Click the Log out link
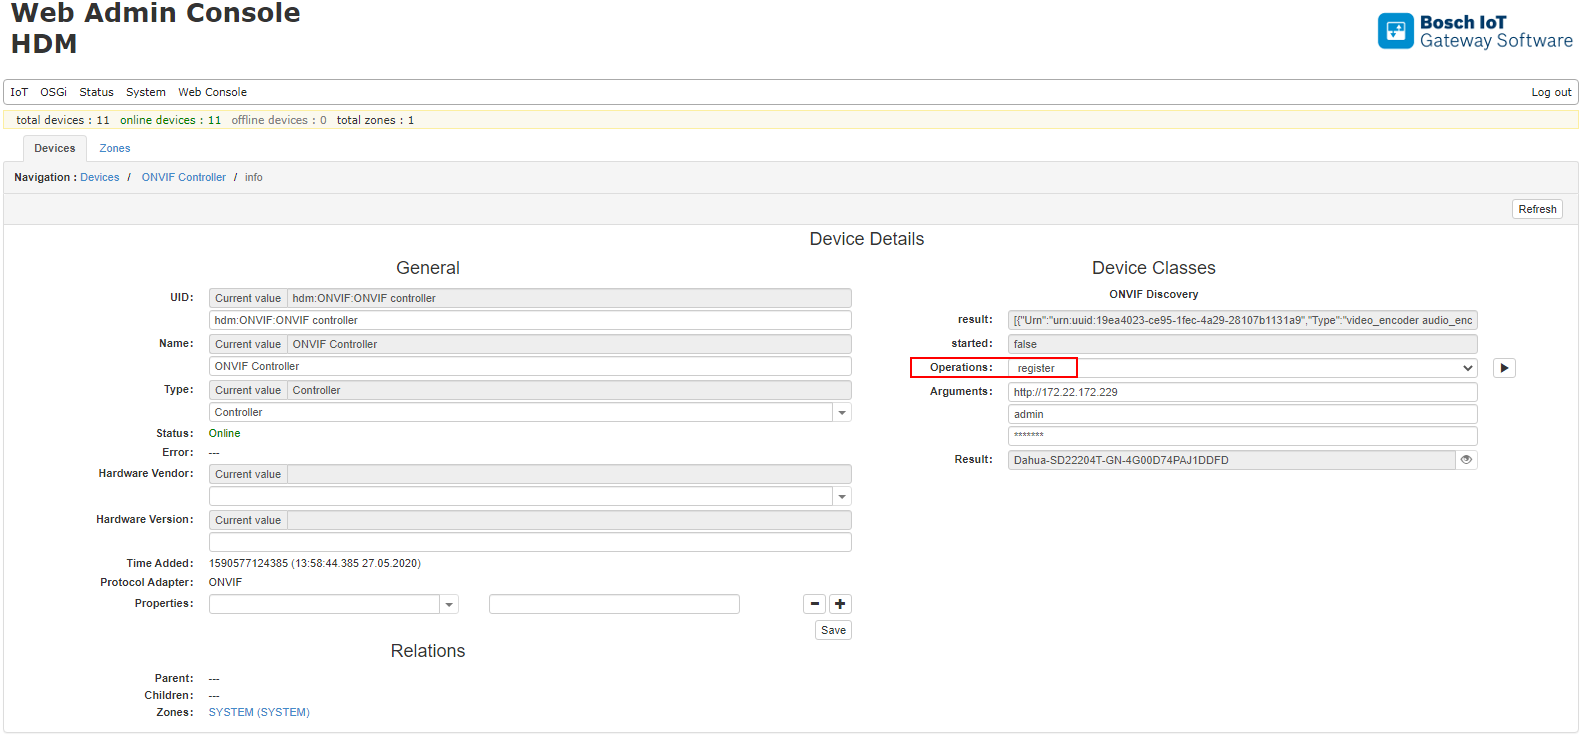Viewport: 1584px width, 738px height. point(1551,92)
